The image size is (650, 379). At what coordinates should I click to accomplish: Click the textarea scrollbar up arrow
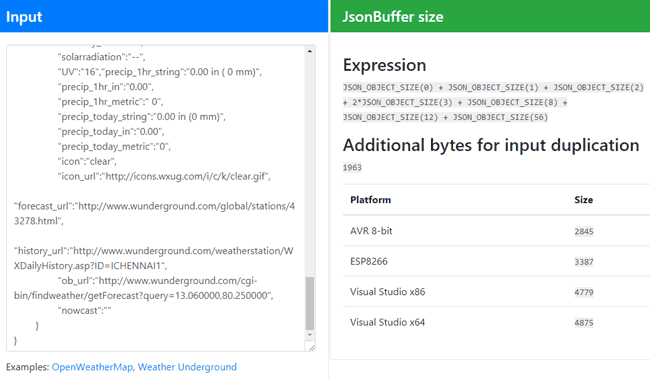tap(310, 51)
